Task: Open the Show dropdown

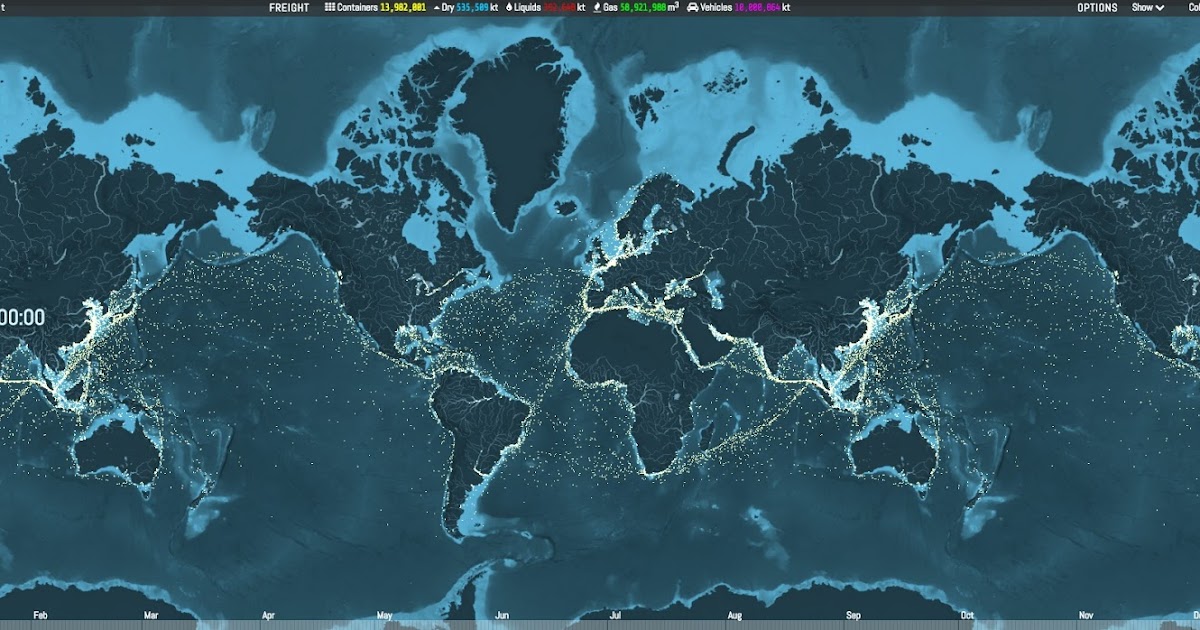Action: pos(1145,8)
